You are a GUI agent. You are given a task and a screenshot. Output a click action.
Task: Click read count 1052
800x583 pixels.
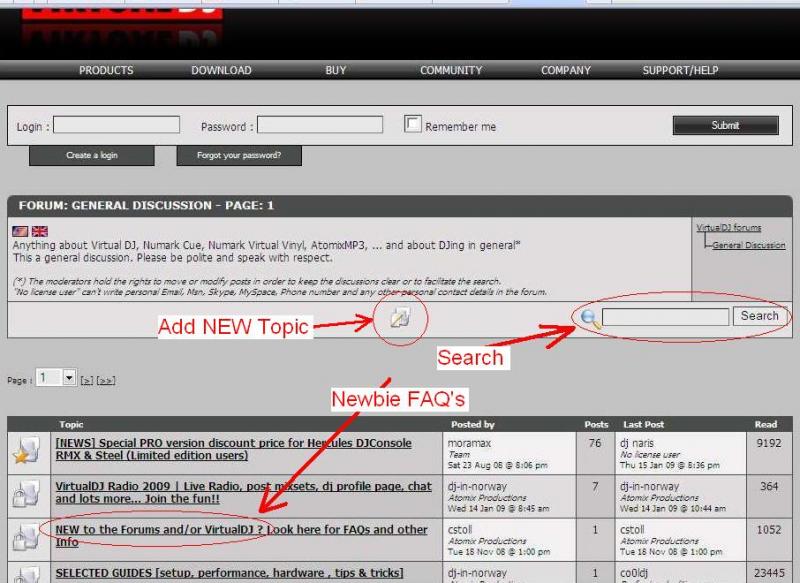[769, 530]
